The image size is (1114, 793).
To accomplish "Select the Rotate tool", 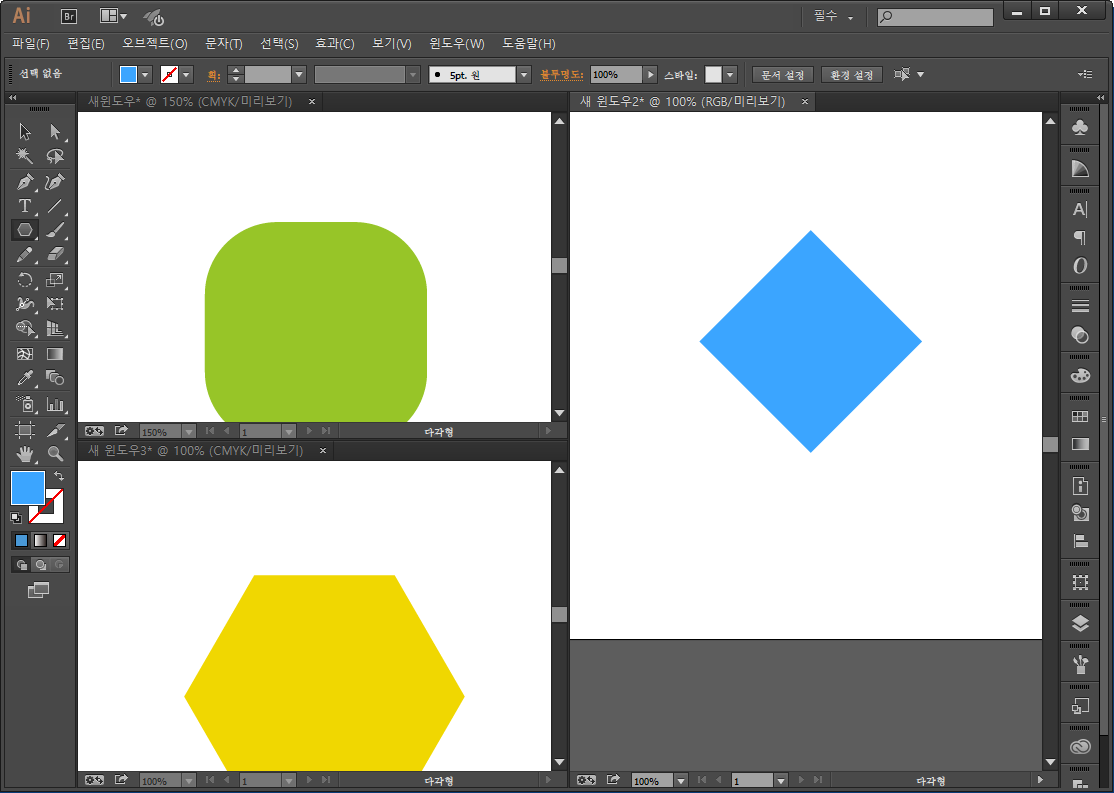I will (25, 280).
